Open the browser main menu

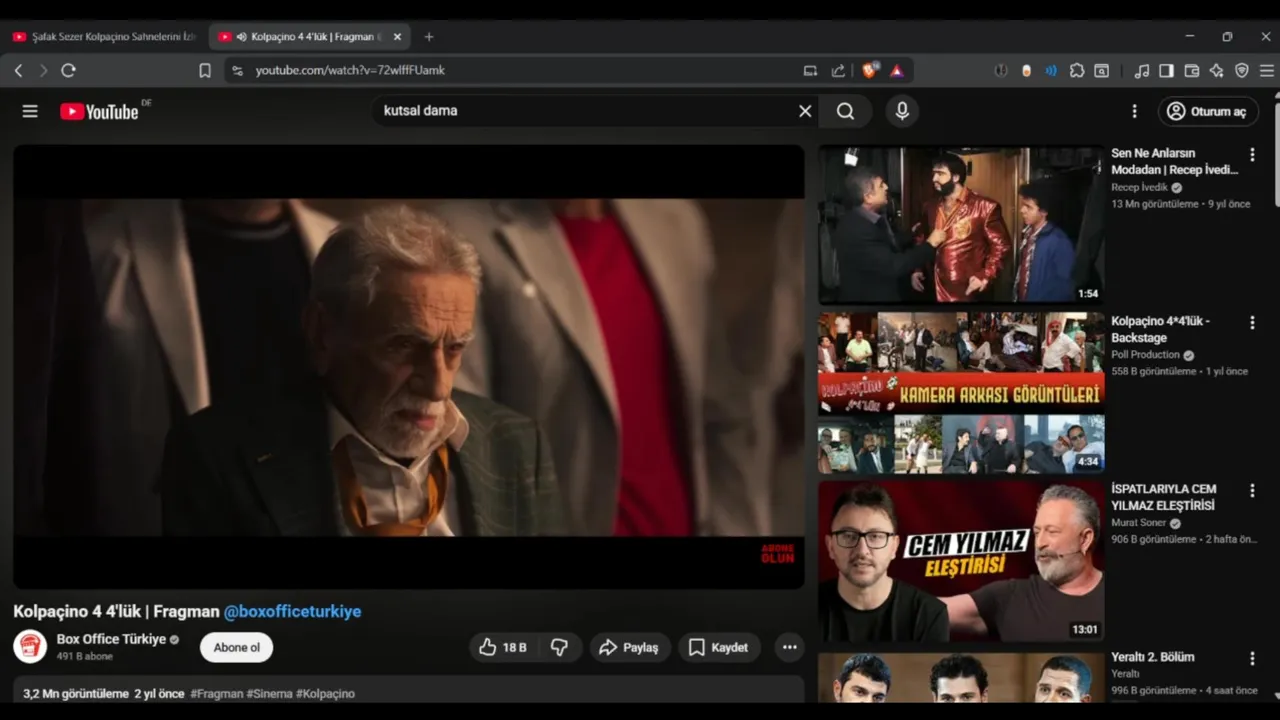(1266, 71)
